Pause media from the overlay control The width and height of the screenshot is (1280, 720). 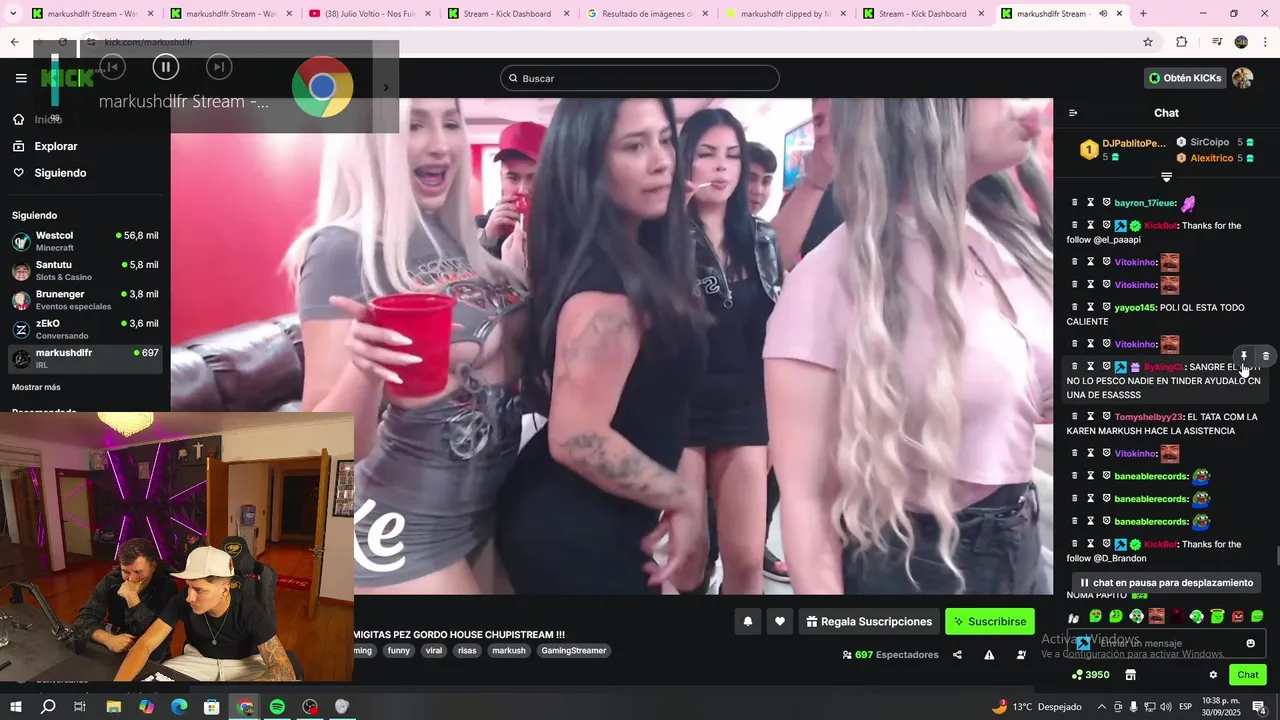[x=165, y=67]
